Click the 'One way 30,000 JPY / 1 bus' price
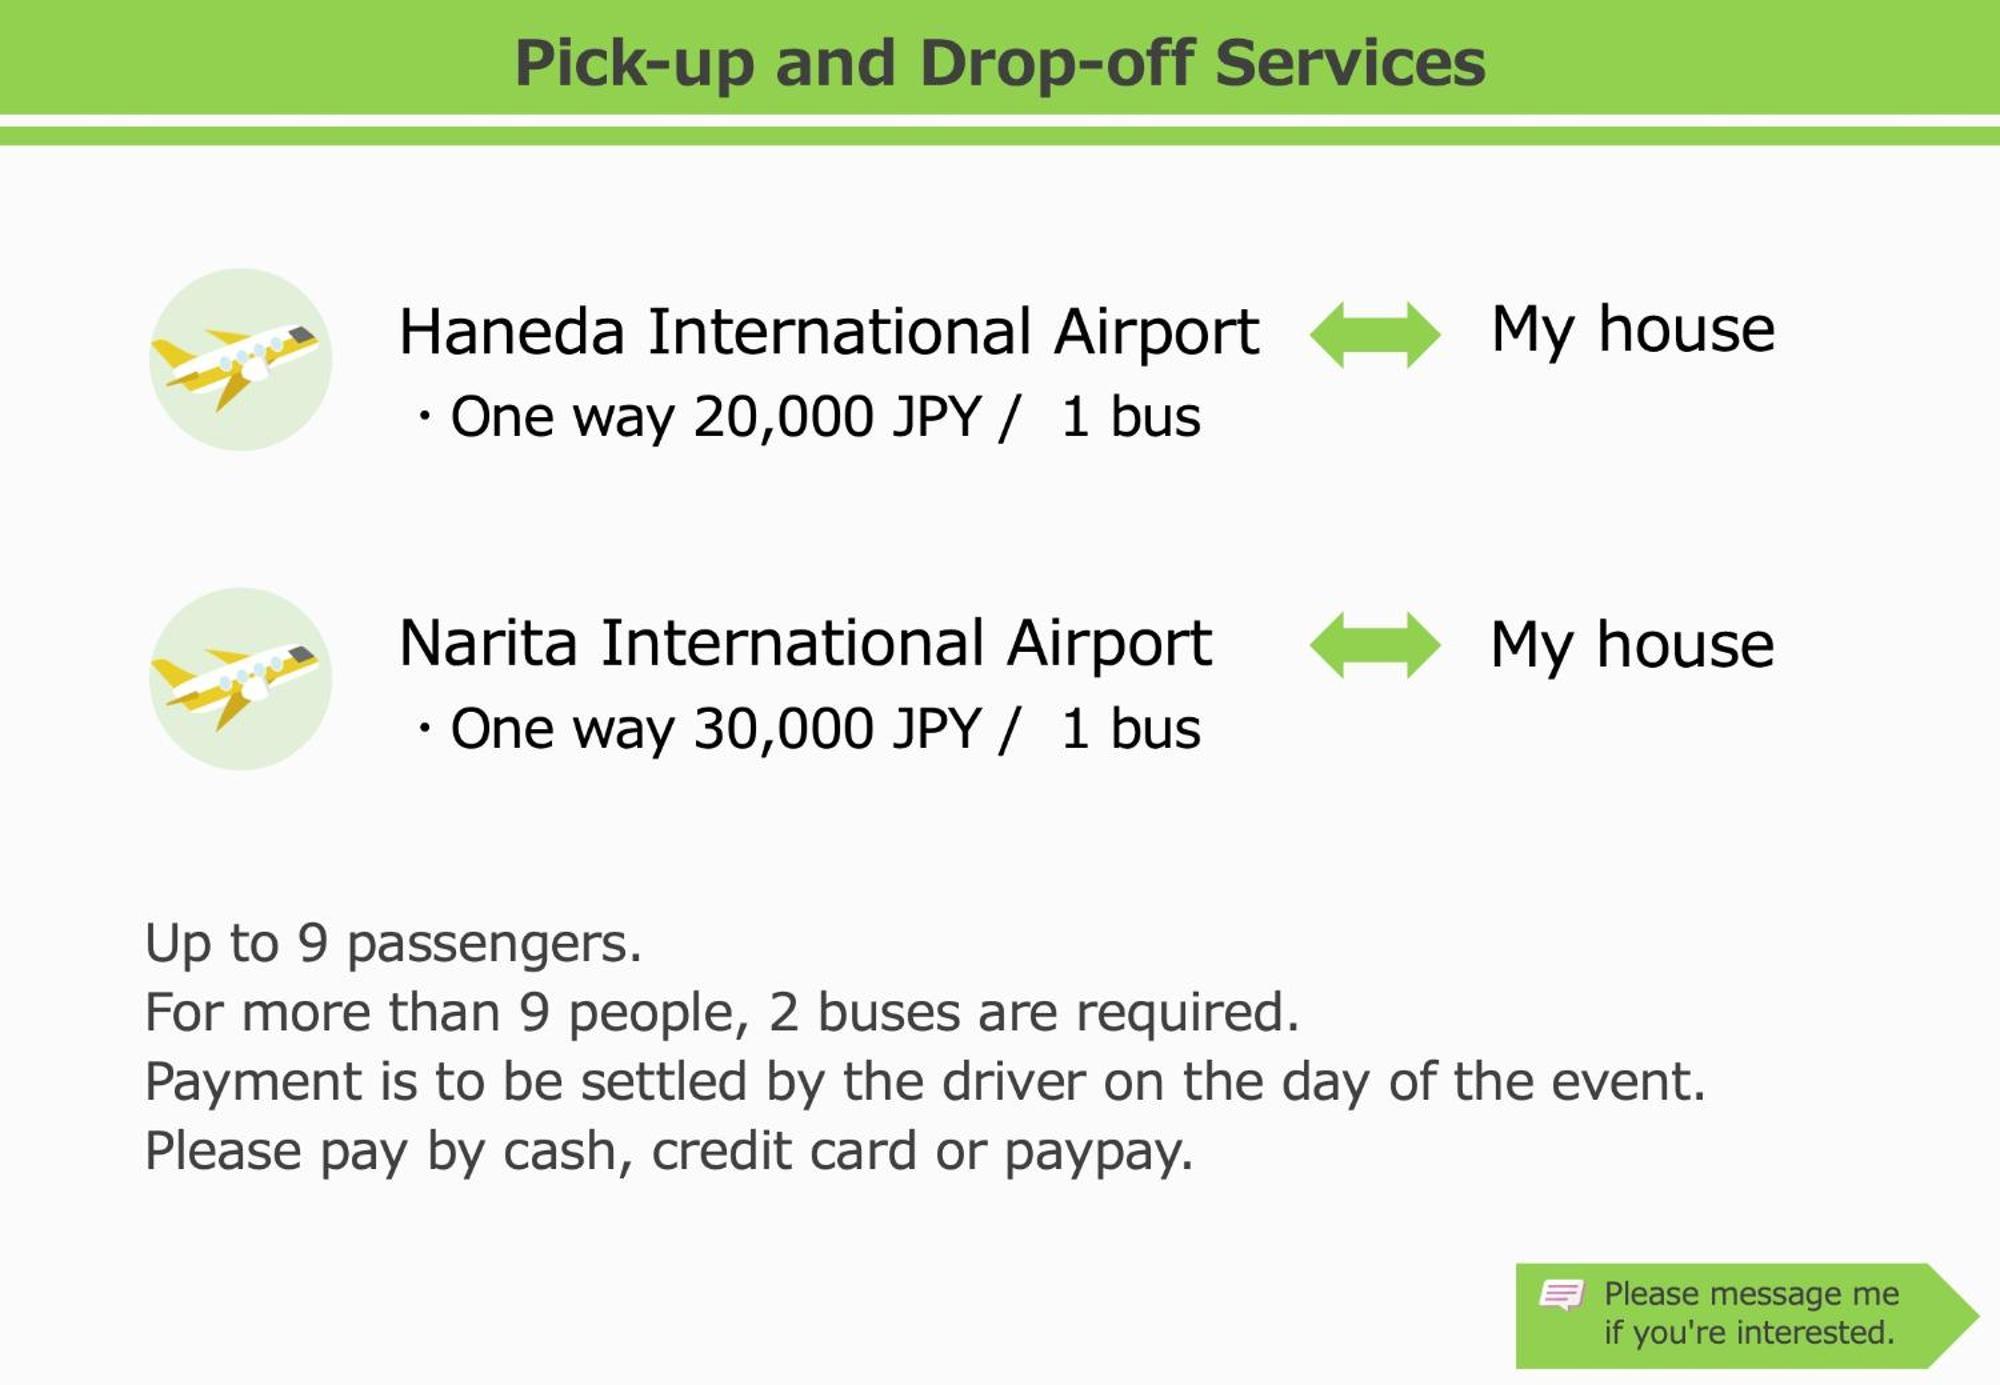Screen dimensions: 2000x1385 coord(810,729)
